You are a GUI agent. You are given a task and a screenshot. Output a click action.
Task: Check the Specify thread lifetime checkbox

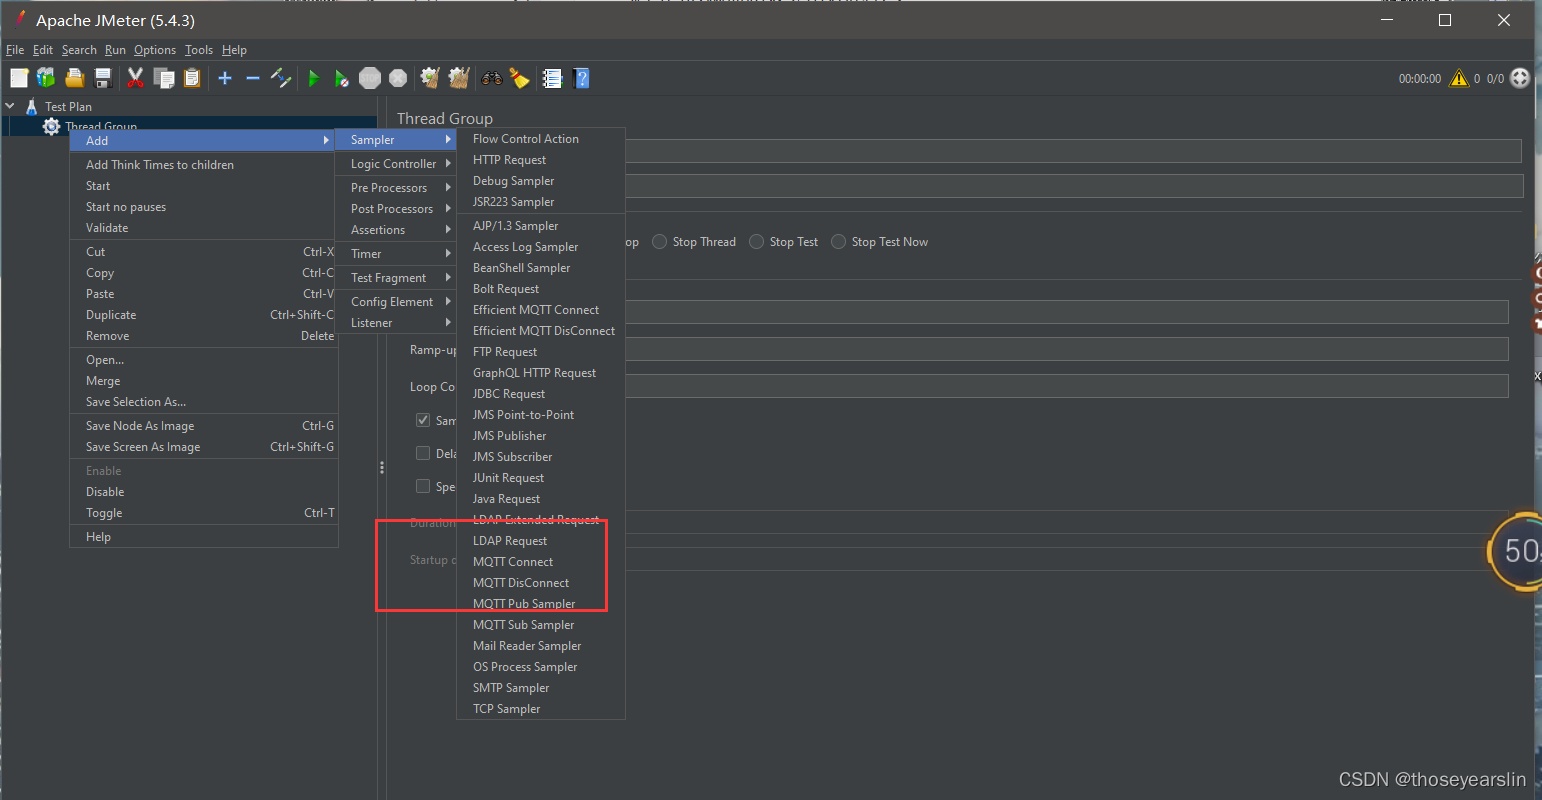coord(423,486)
